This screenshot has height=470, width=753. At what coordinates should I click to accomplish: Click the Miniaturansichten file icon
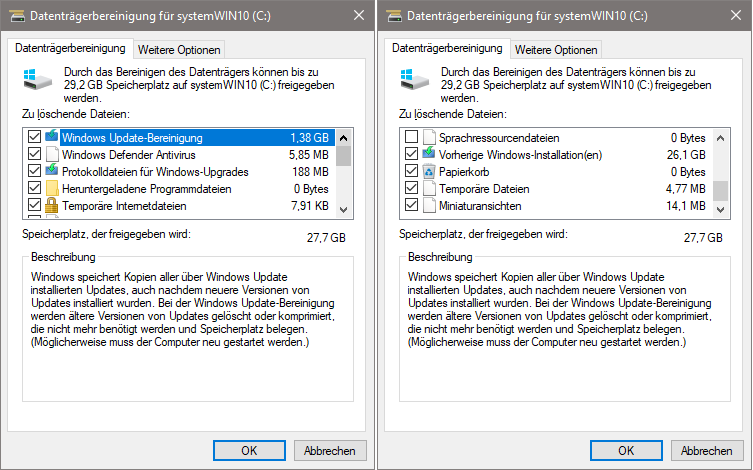(x=429, y=205)
